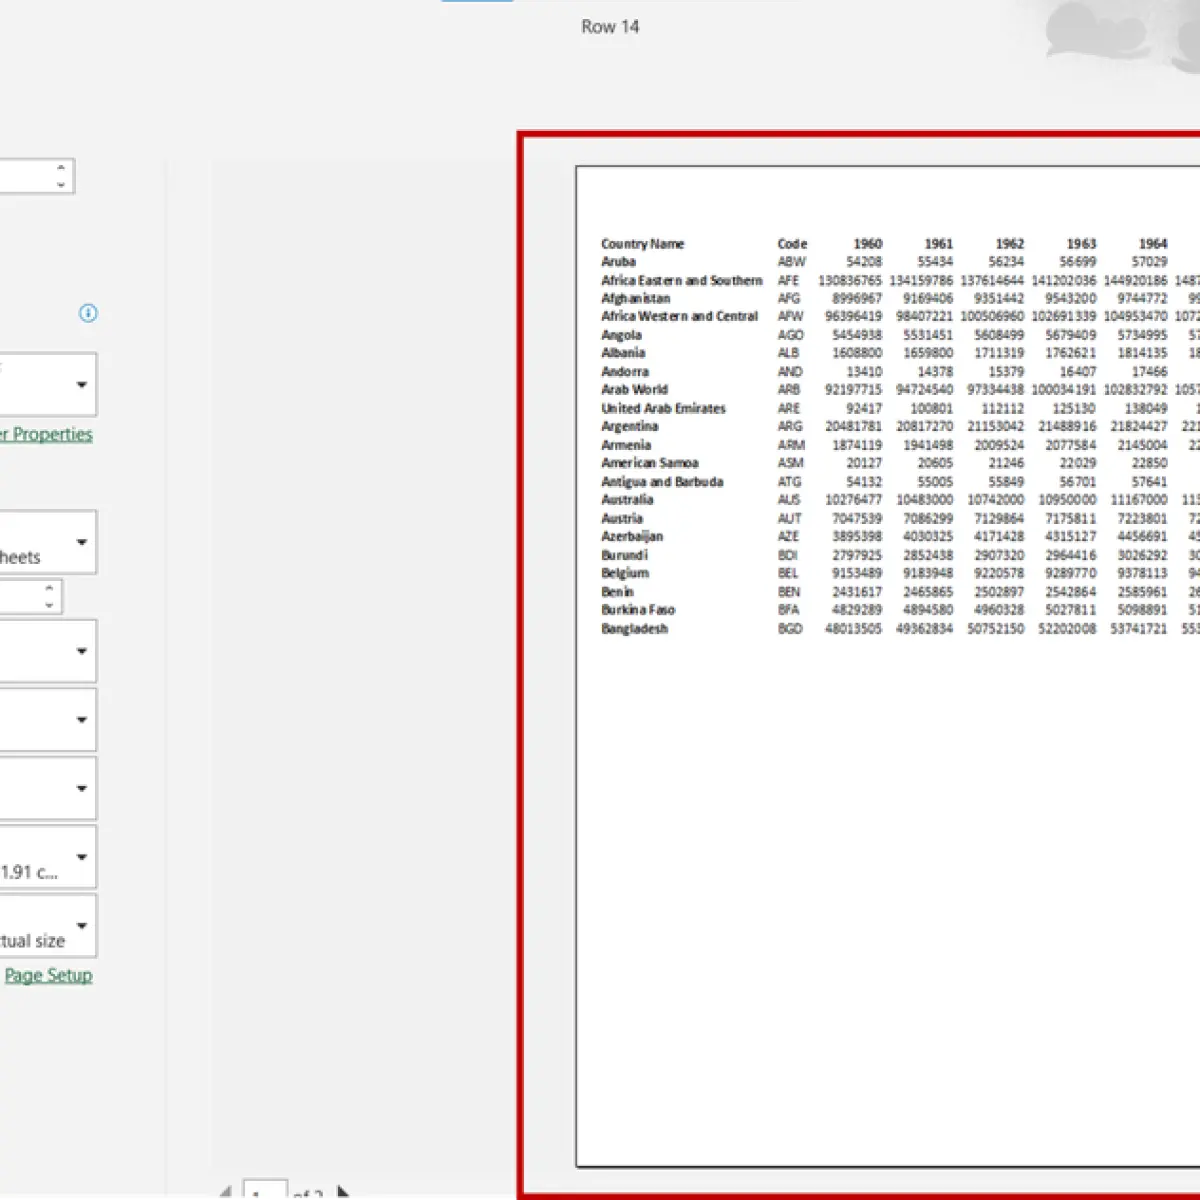
Task: Select the 'Arab World' row name
Action: pyautogui.click(x=634, y=390)
